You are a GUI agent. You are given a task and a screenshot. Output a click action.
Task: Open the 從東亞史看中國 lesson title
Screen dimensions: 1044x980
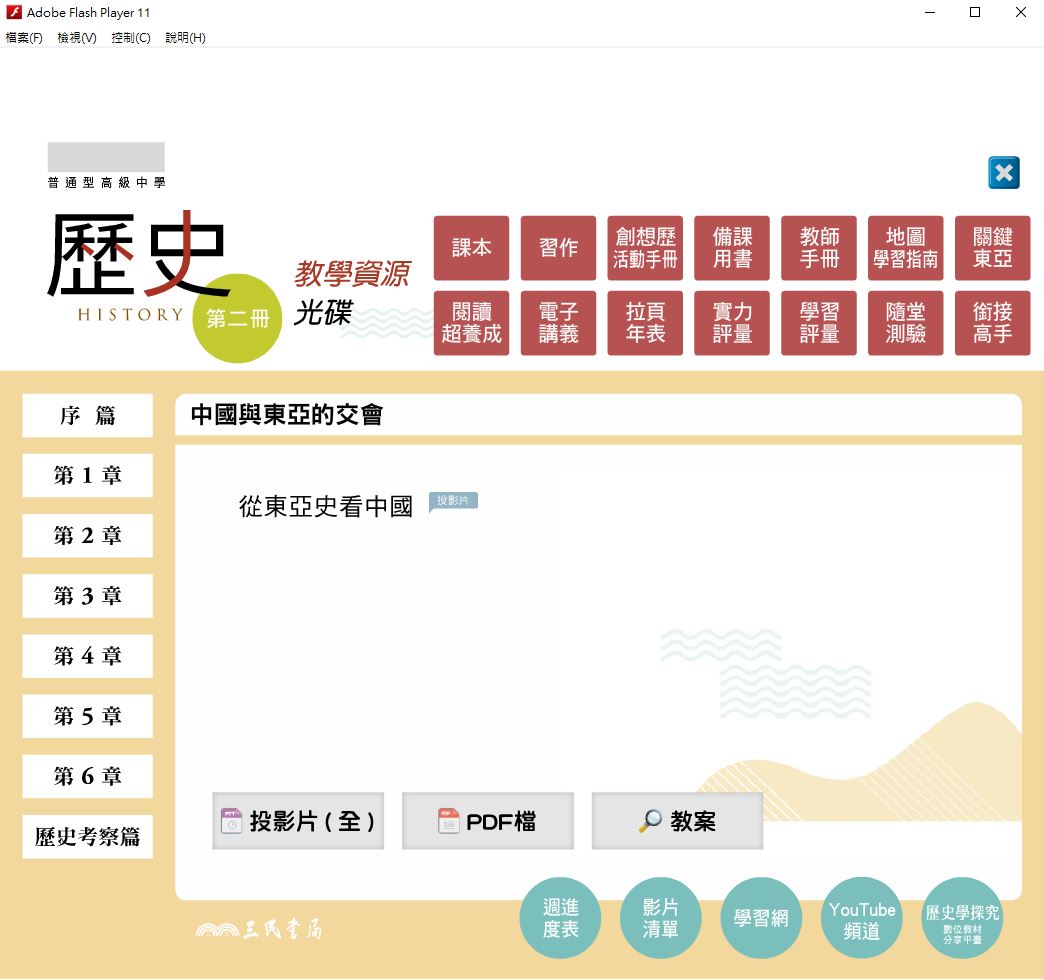click(326, 507)
